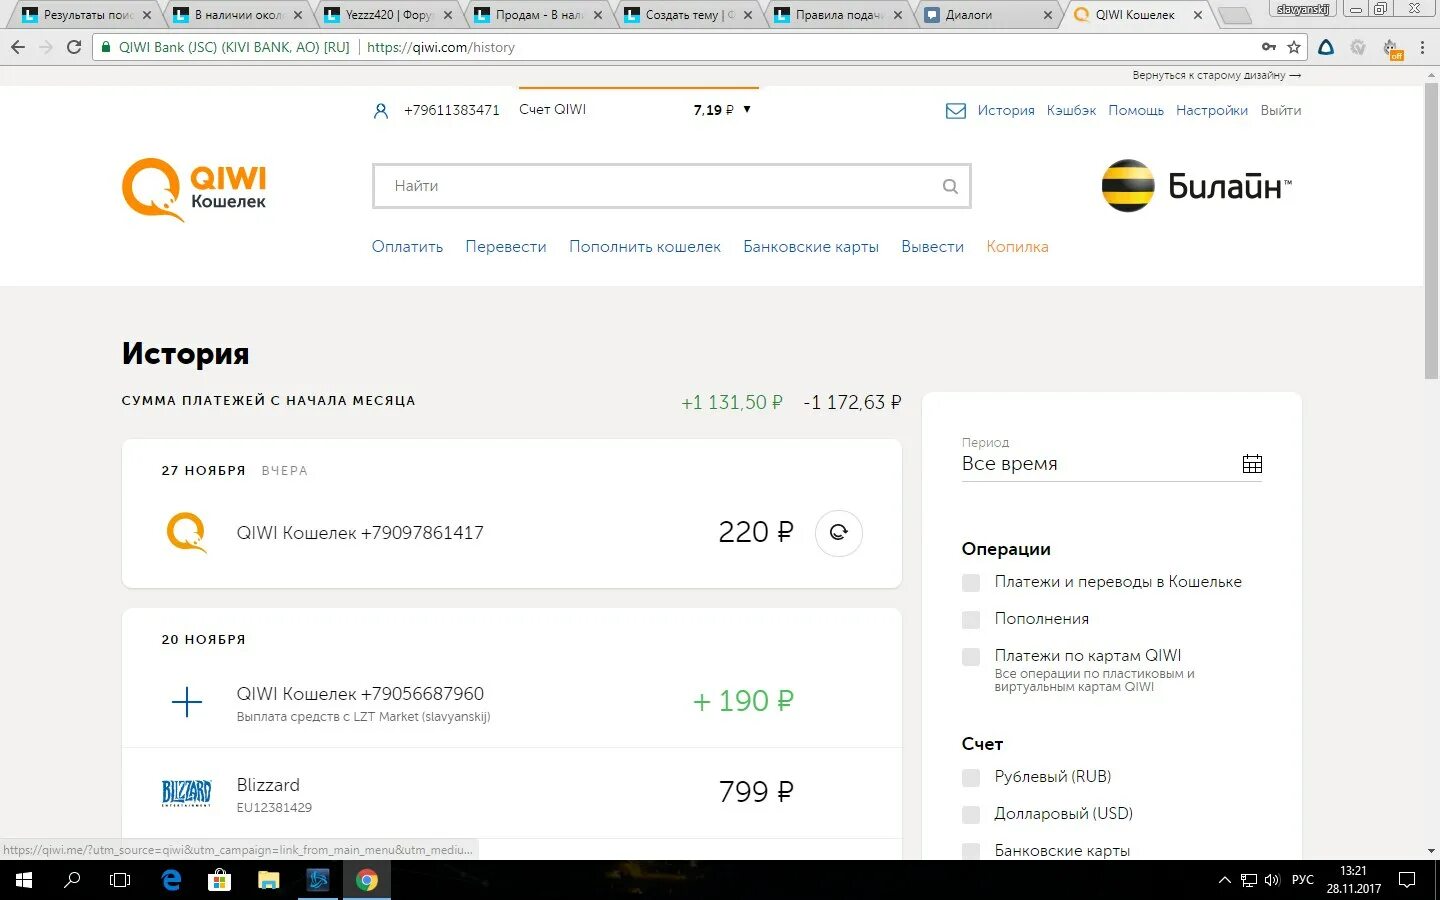This screenshot has height=900, width=1440.
Task: Open the Все время period selector
Action: pyautogui.click(x=1111, y=464)
